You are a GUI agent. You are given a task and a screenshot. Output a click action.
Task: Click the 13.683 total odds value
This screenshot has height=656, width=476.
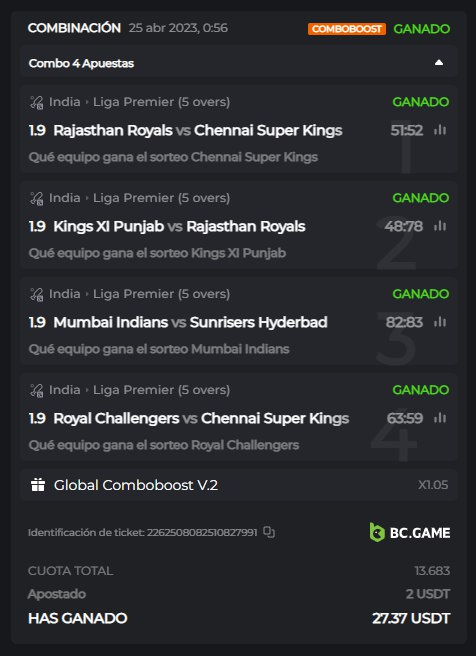(x=432, y=571)
